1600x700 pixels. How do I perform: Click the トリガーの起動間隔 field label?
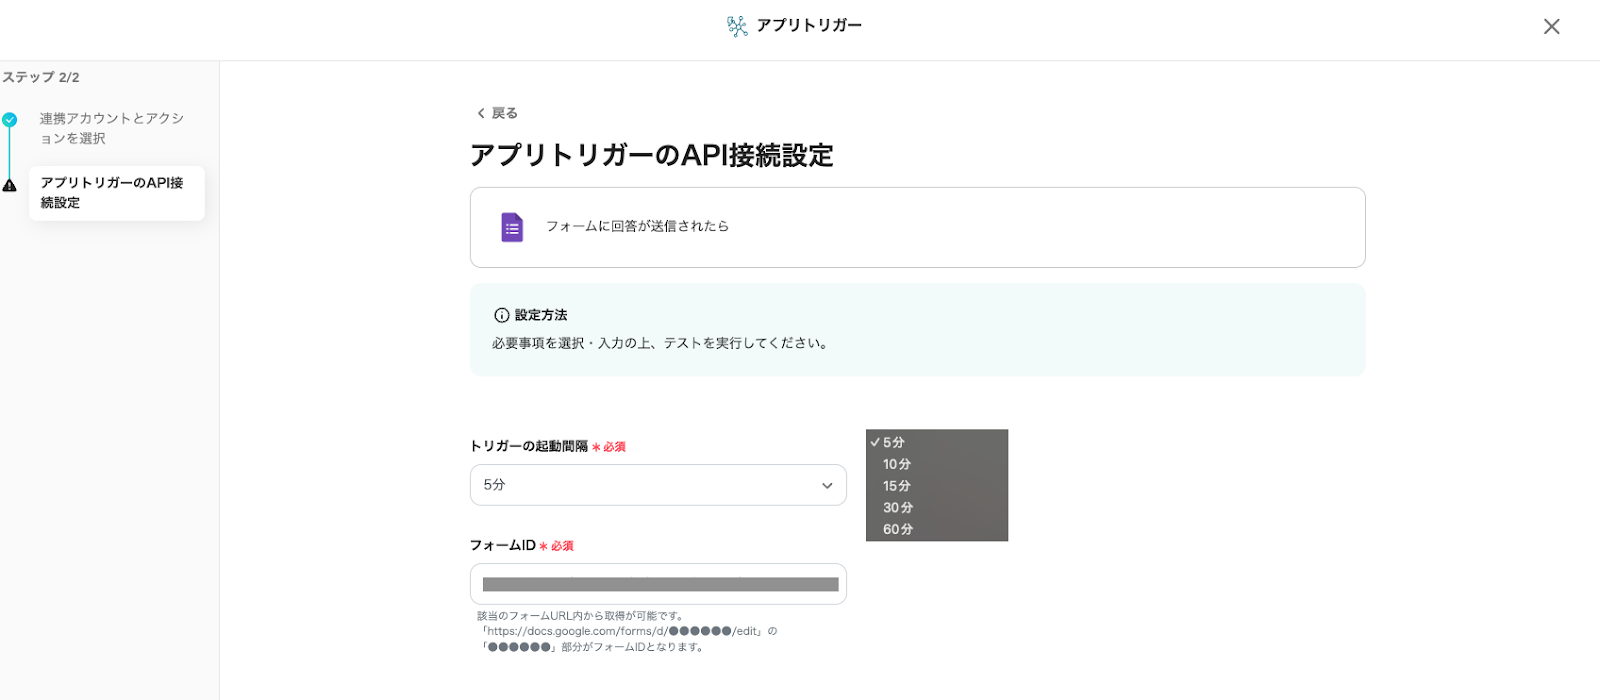pyautogui.click(x=529, y=446)
